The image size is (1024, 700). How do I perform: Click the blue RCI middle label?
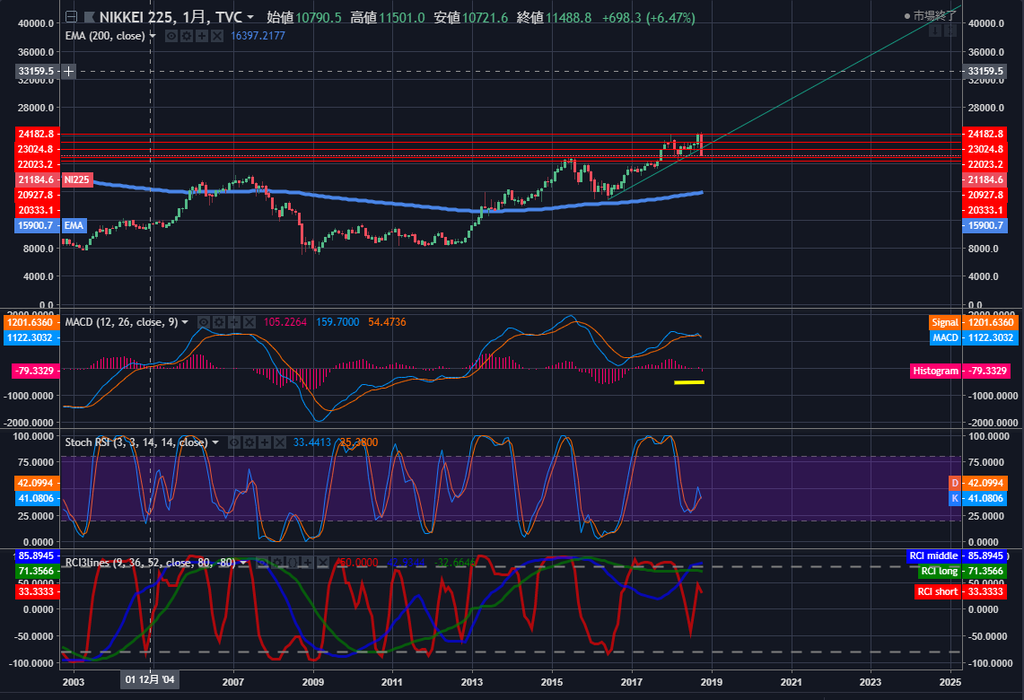coord(934,556)
